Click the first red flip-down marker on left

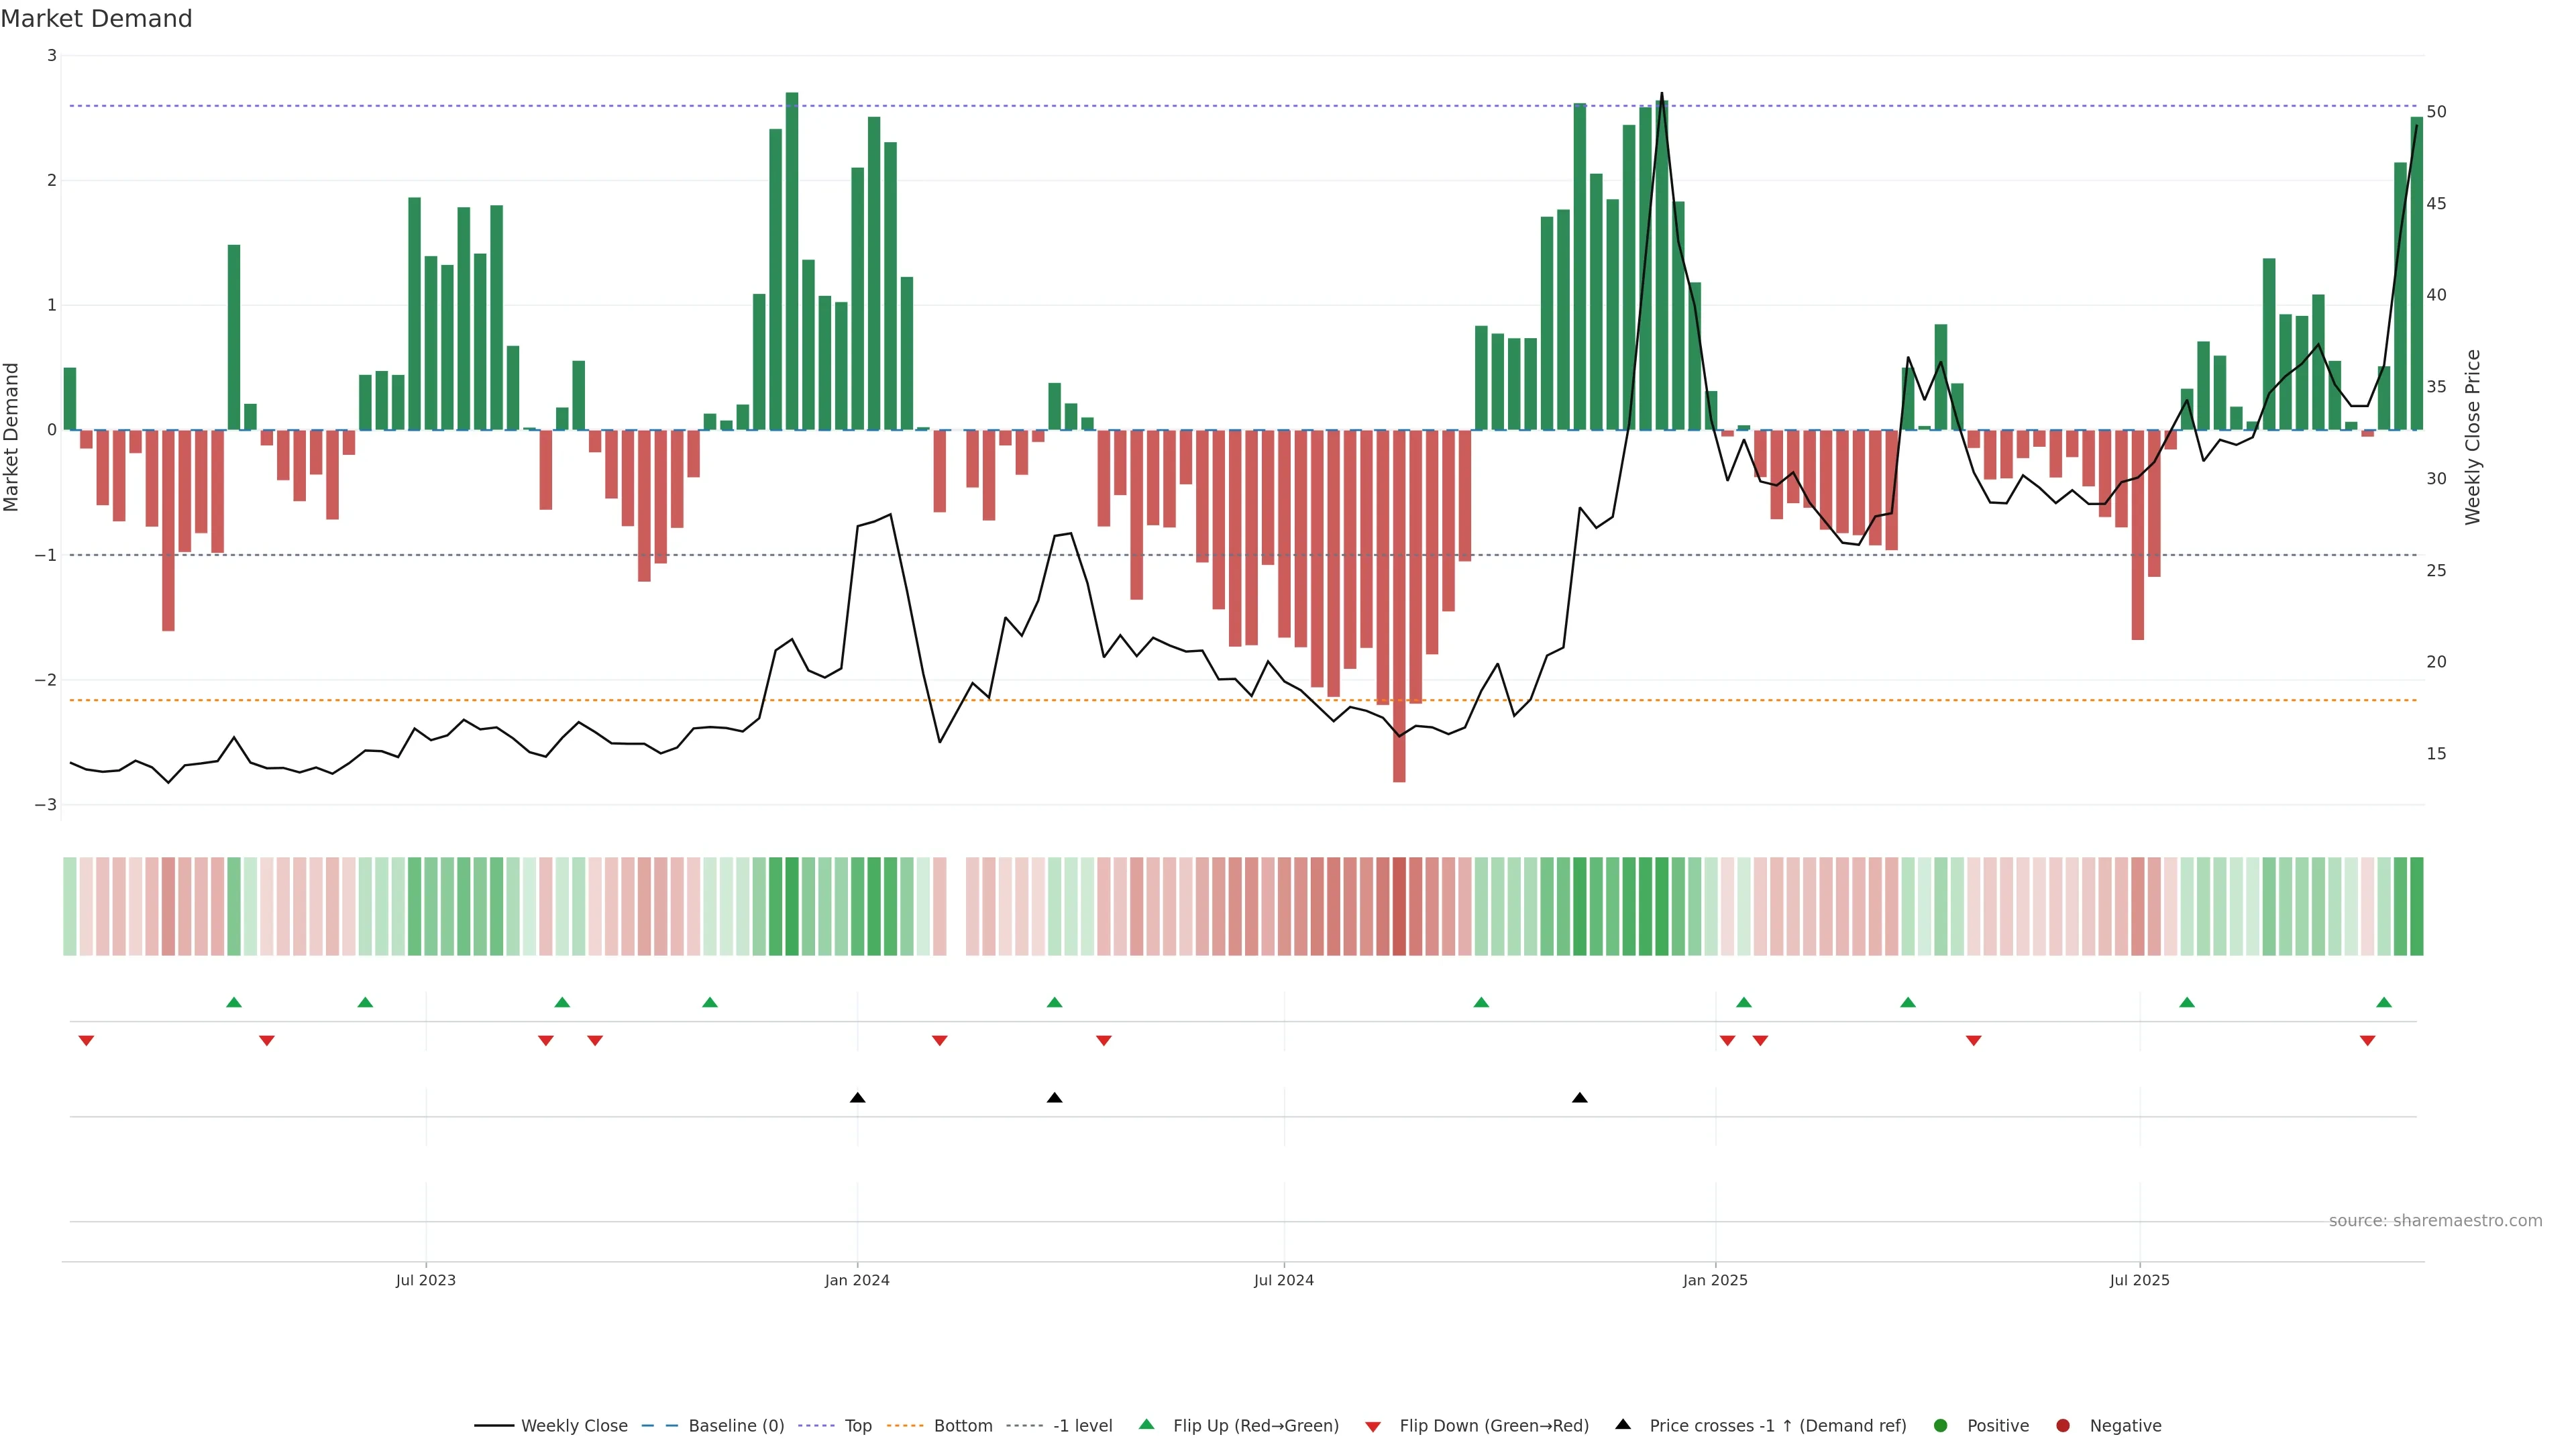click(x=86, y=1041)
